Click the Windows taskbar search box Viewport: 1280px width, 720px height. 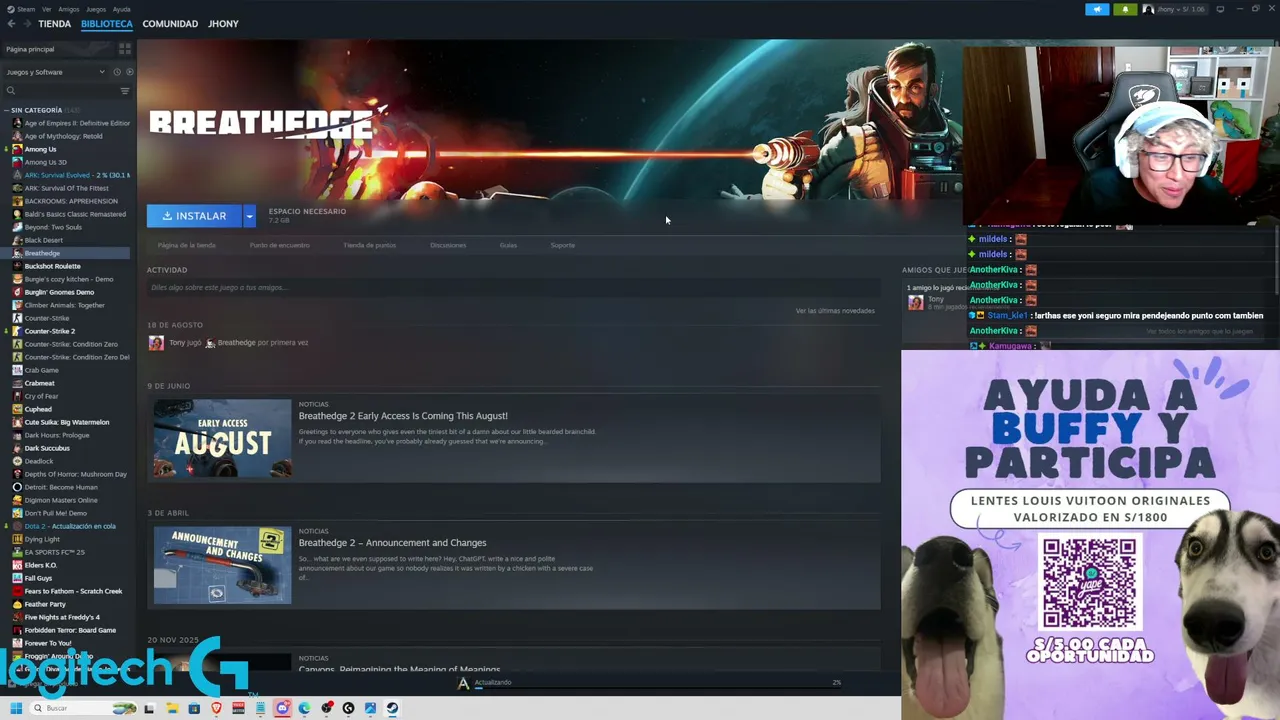[x=82, y=708]
